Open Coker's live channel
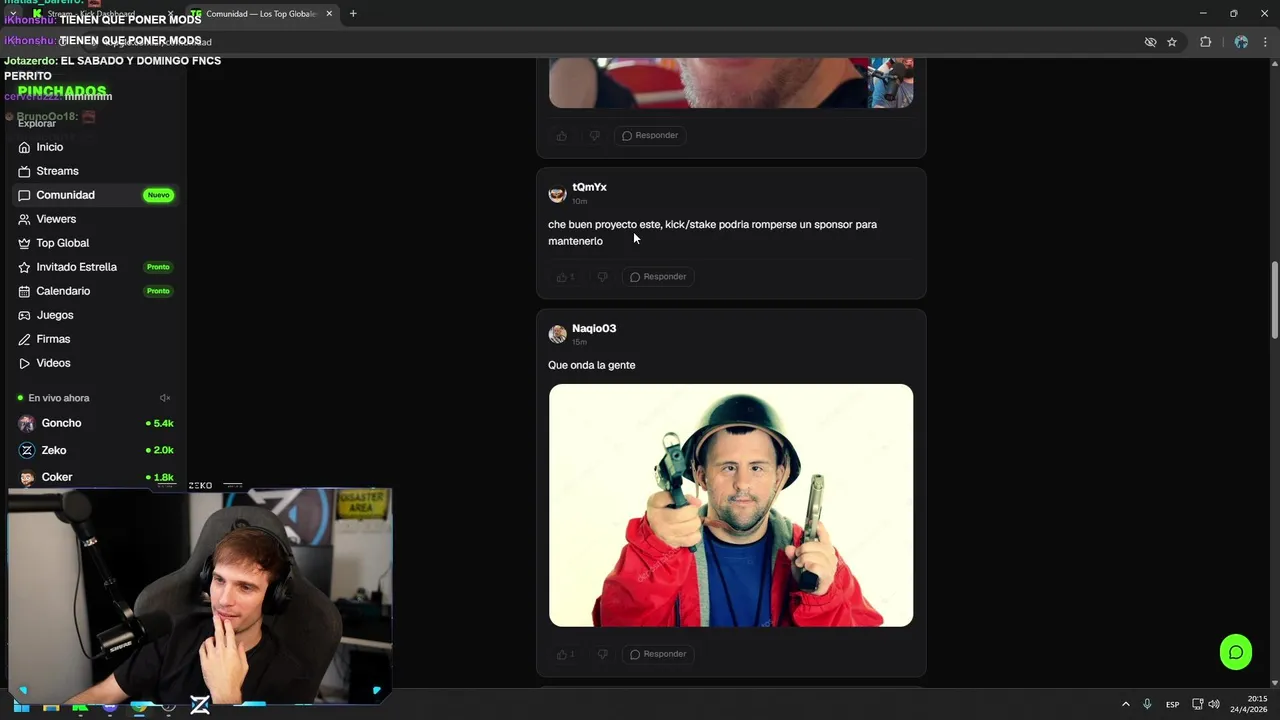The width and height of the screenshot is (1280, 720). coord(95,477)
